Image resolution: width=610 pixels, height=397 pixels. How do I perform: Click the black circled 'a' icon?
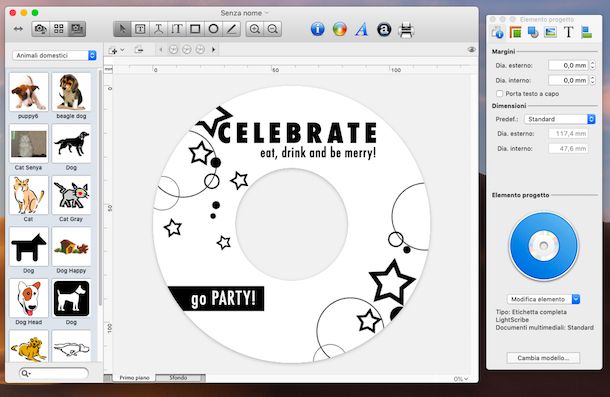click(x=384, y=29)
